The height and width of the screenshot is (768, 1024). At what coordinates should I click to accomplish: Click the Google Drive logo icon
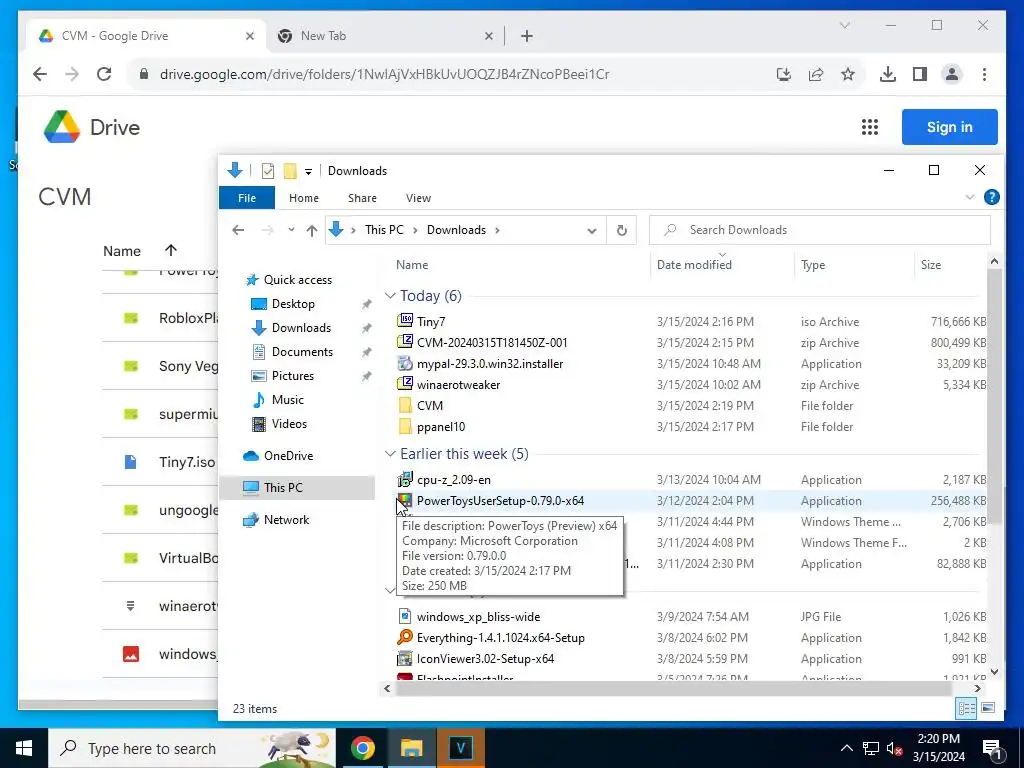[x=61, y=127]
